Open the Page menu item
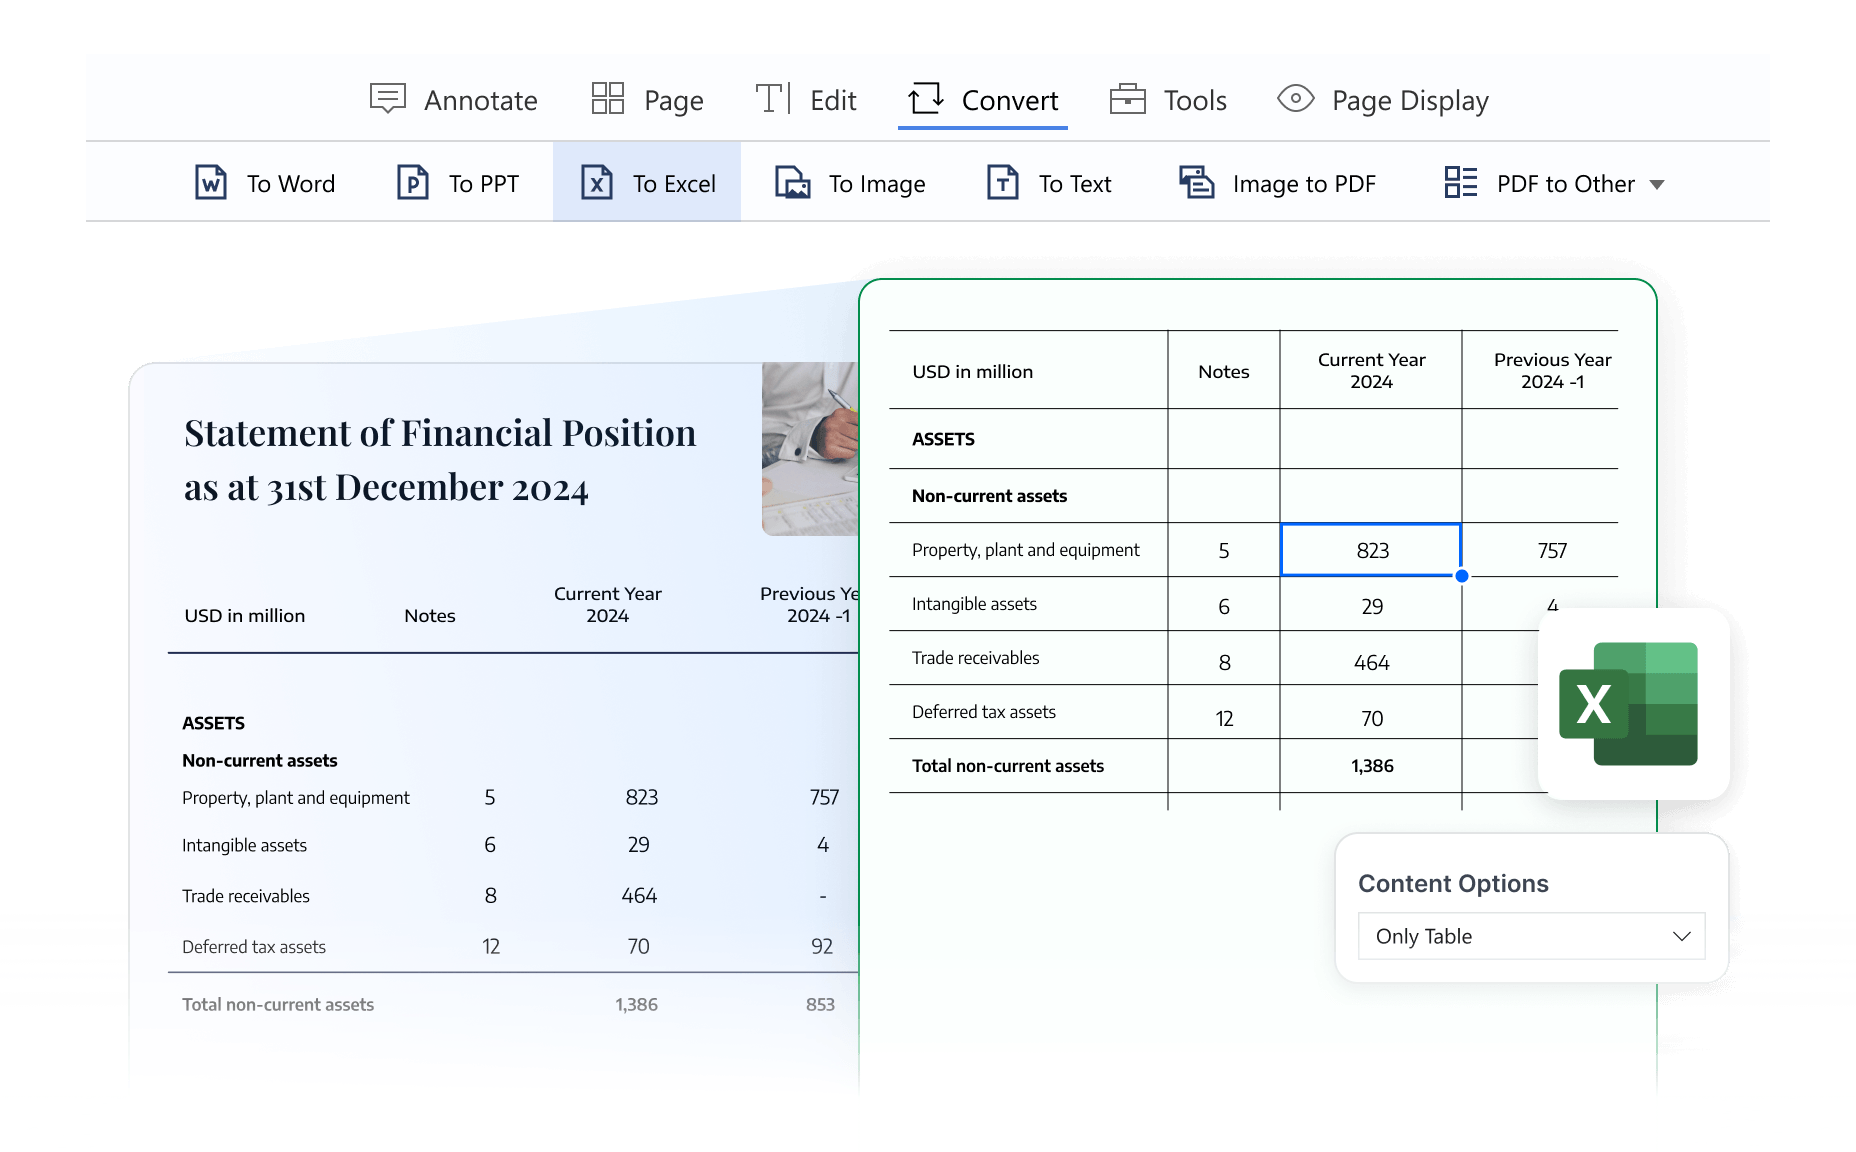 point(646,99)
